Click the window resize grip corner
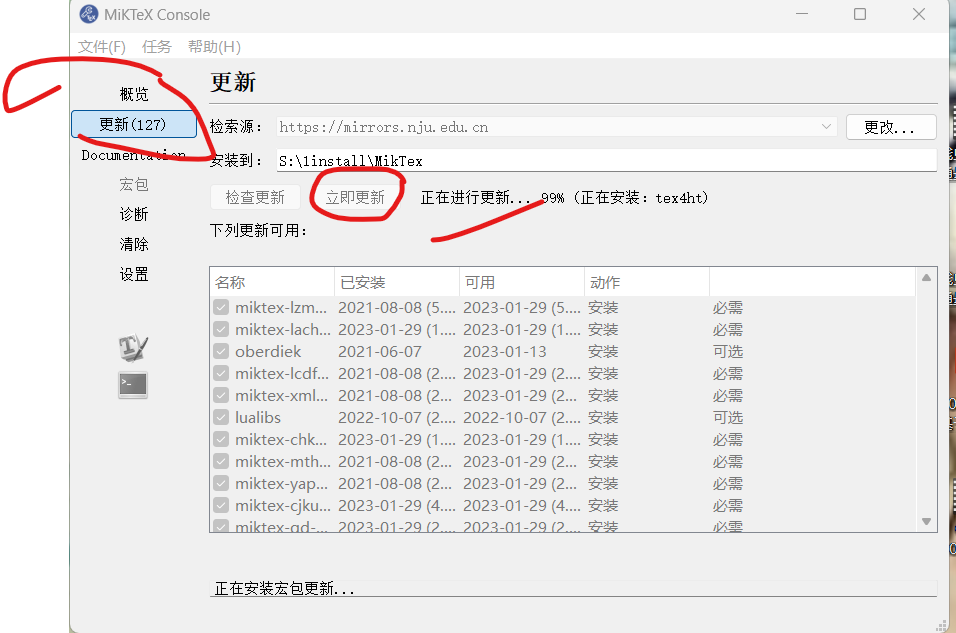This screenshot has width=956, height=633. tap(942, 626)
